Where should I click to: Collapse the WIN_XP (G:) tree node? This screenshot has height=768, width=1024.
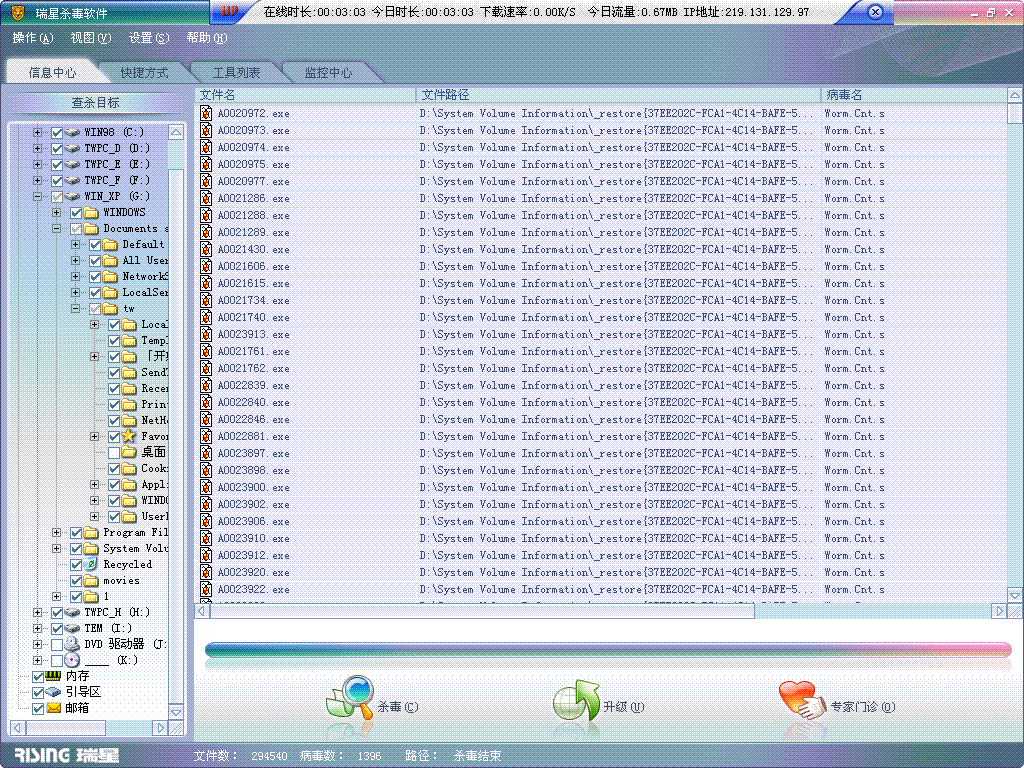(37, 196)
